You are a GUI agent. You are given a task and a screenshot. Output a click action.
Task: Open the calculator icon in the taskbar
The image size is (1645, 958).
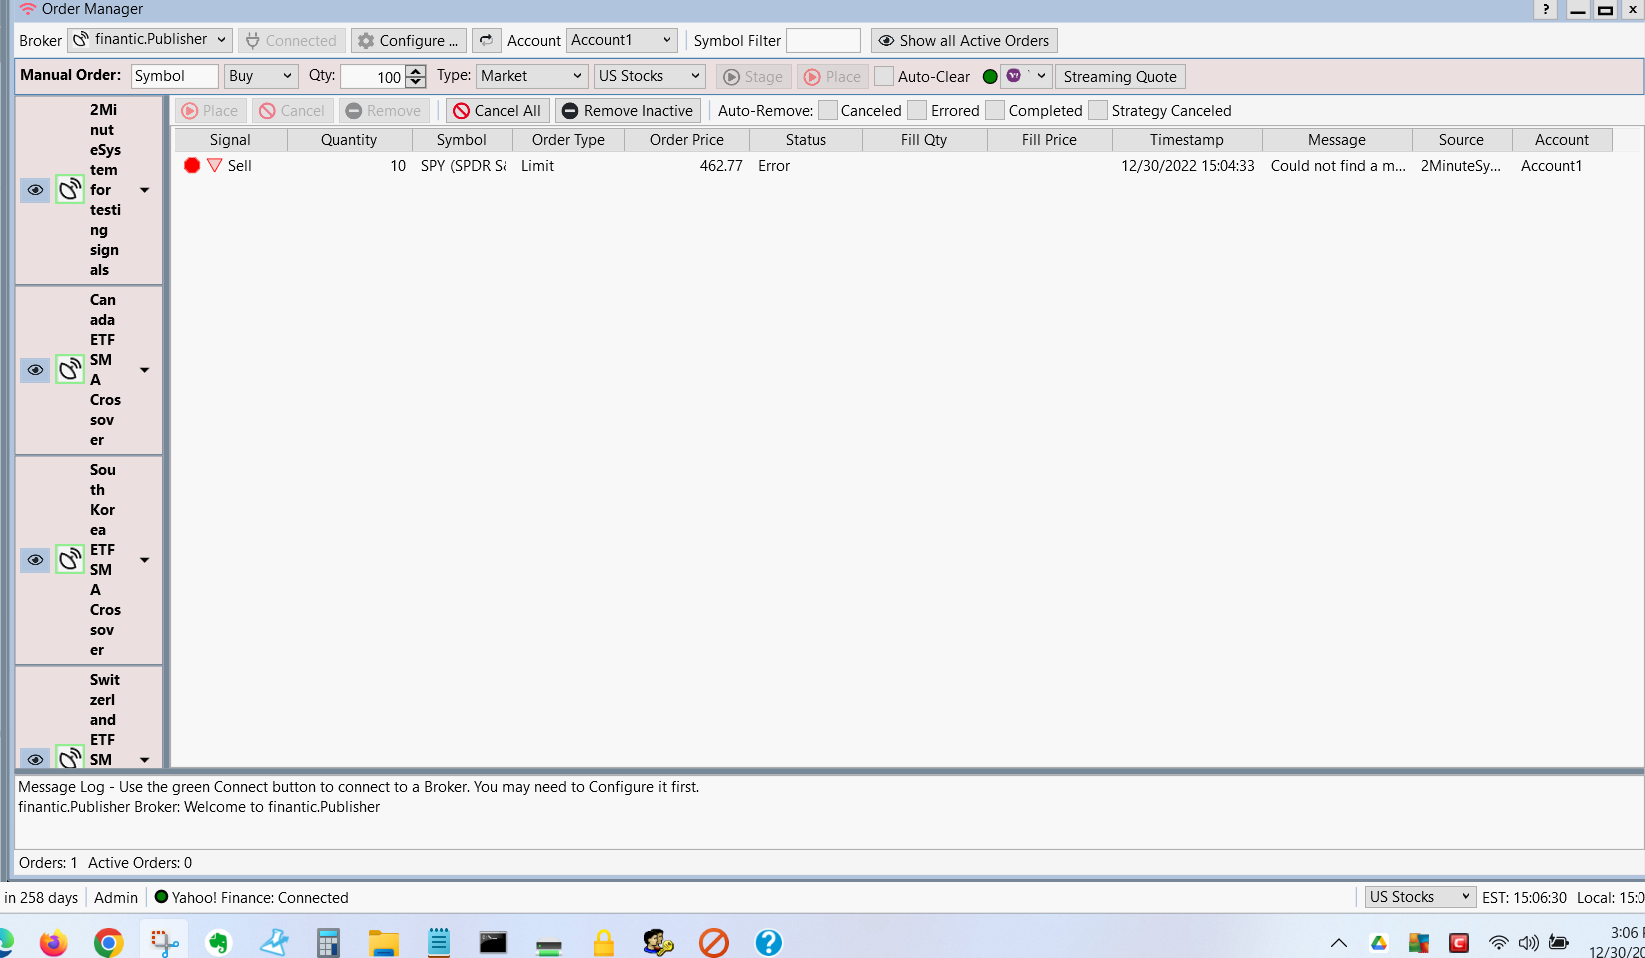(328, 942)
